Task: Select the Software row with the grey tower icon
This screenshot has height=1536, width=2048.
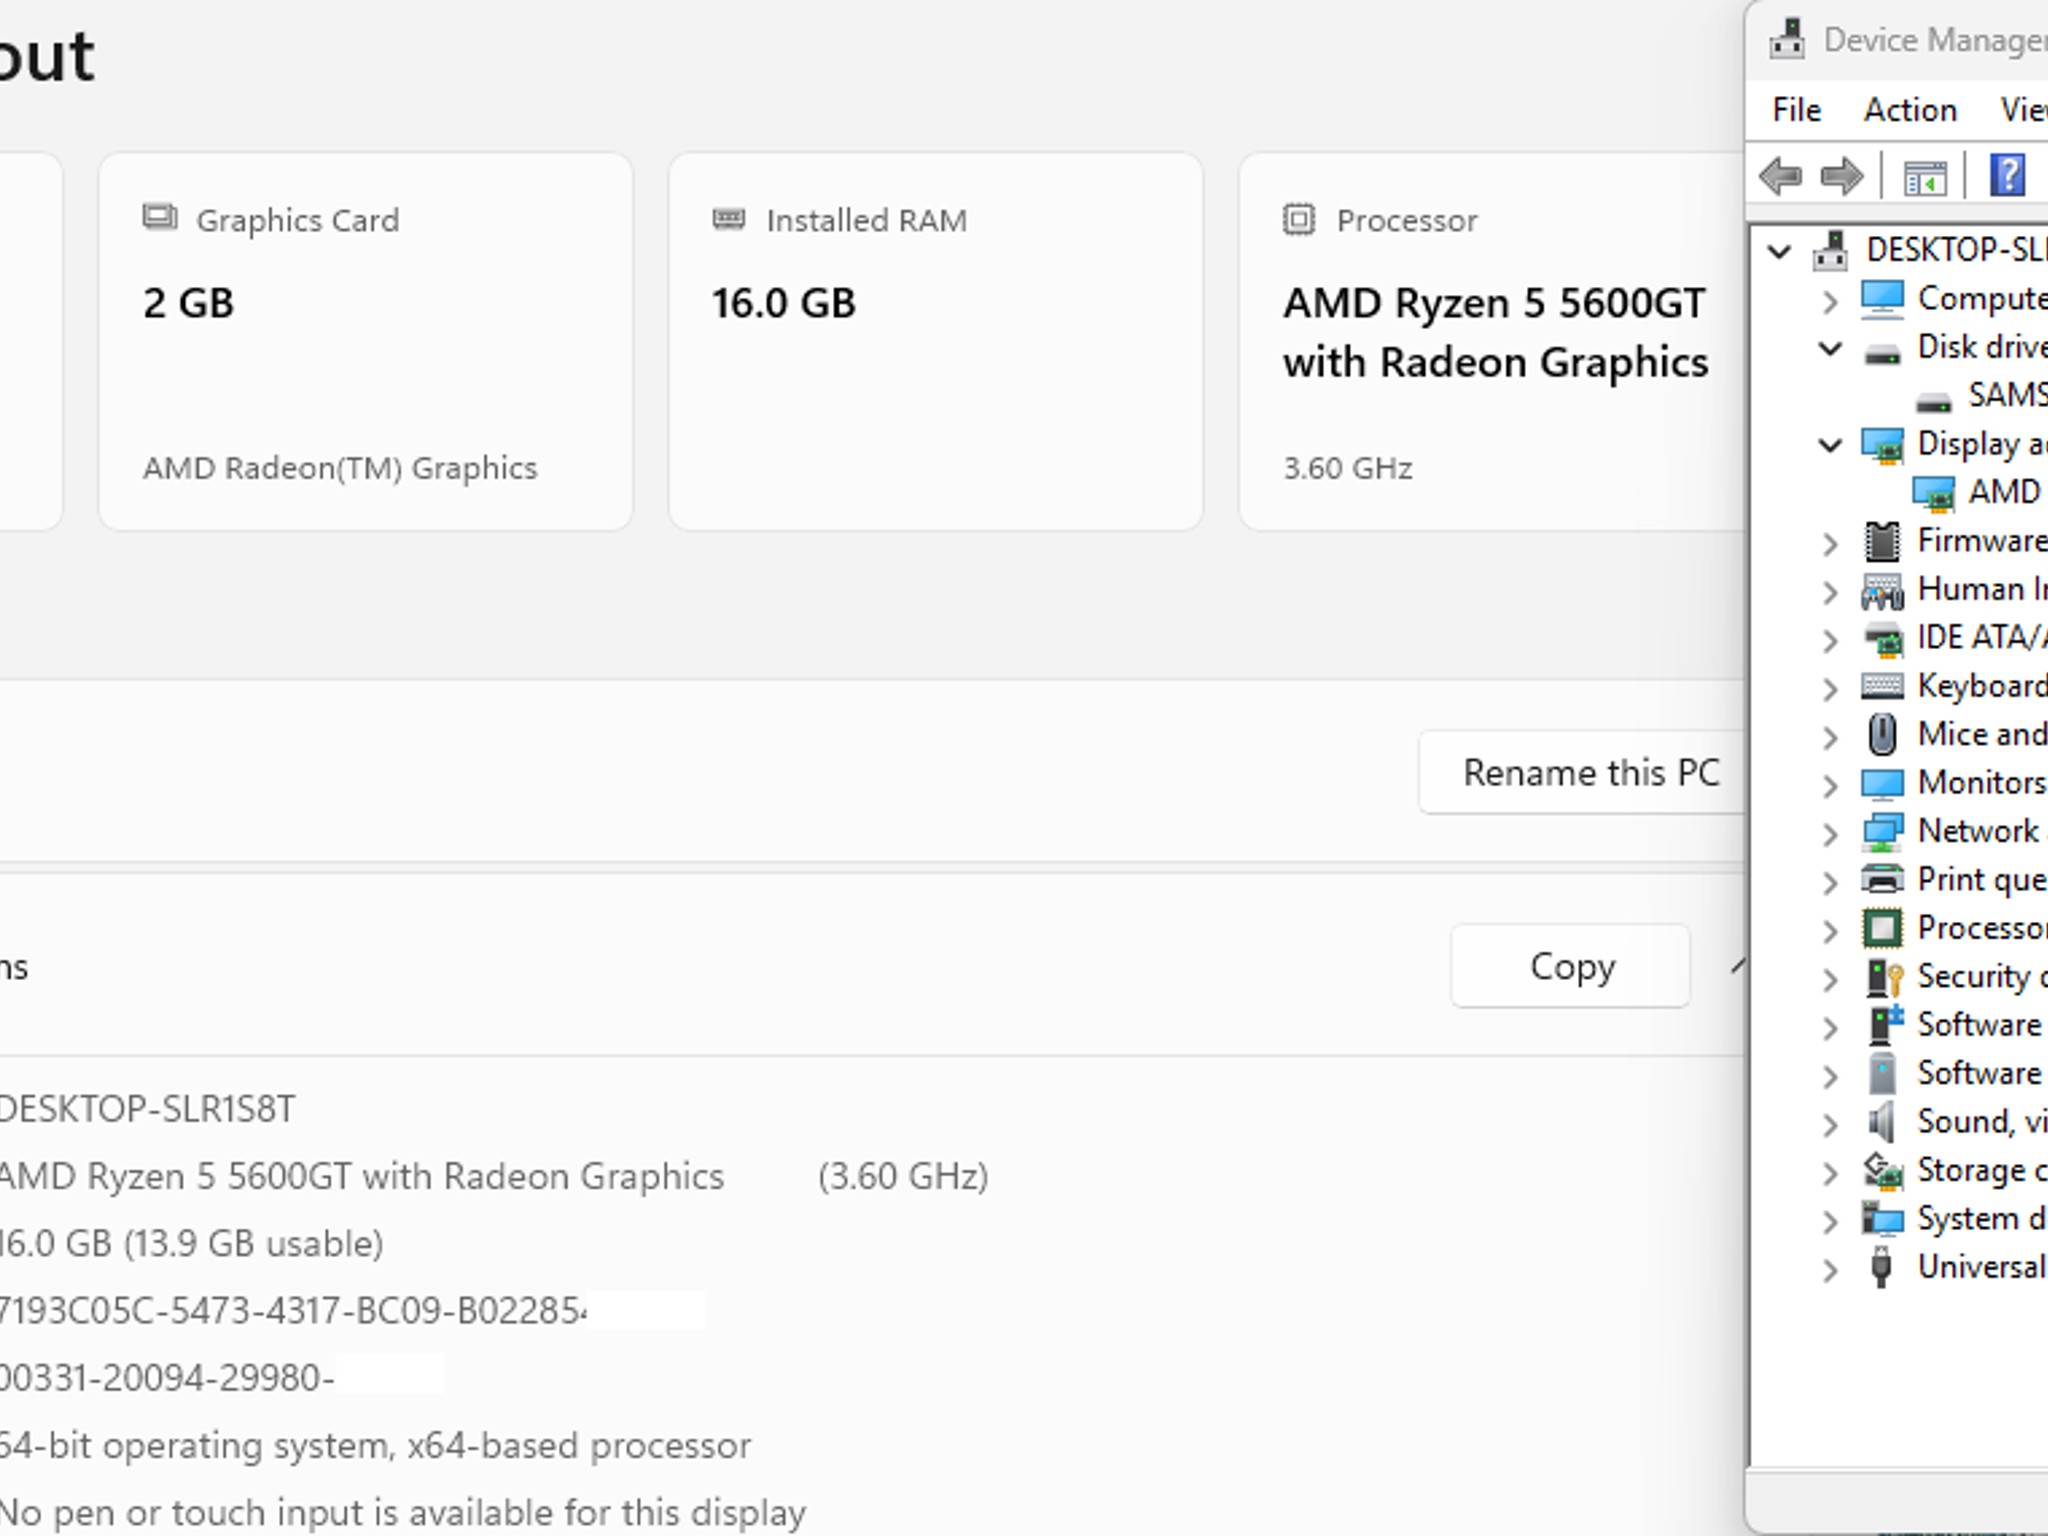Action: 1955,1074
